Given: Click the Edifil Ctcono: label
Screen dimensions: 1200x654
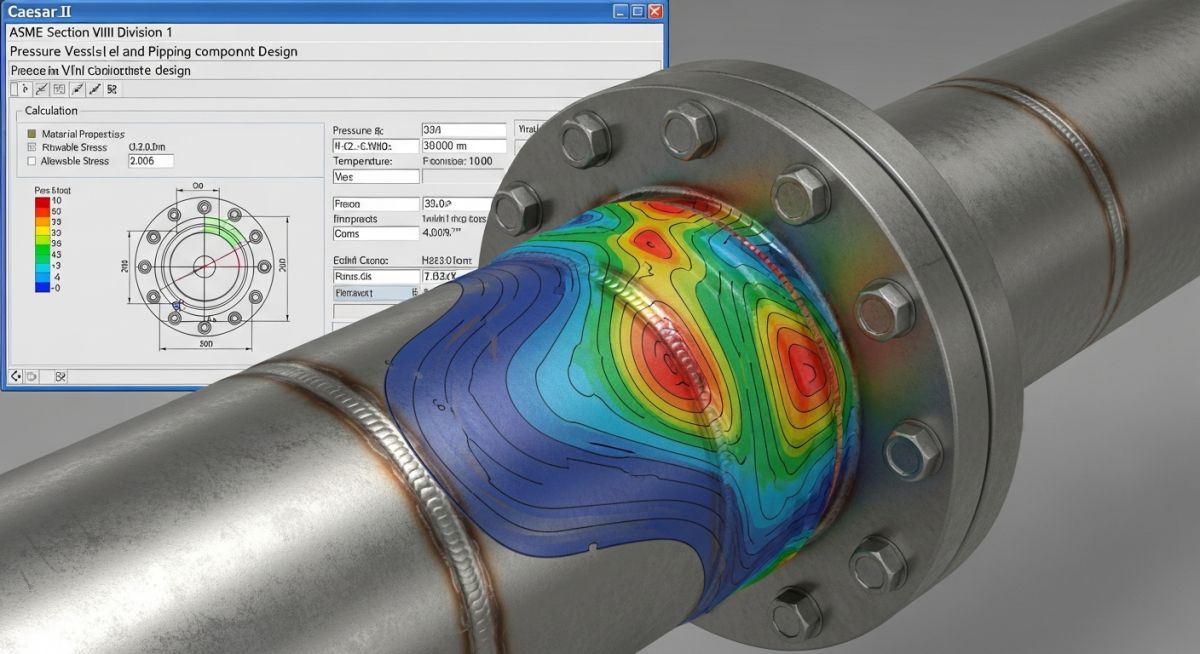Looking at the screenshot, I should (361, 261).
